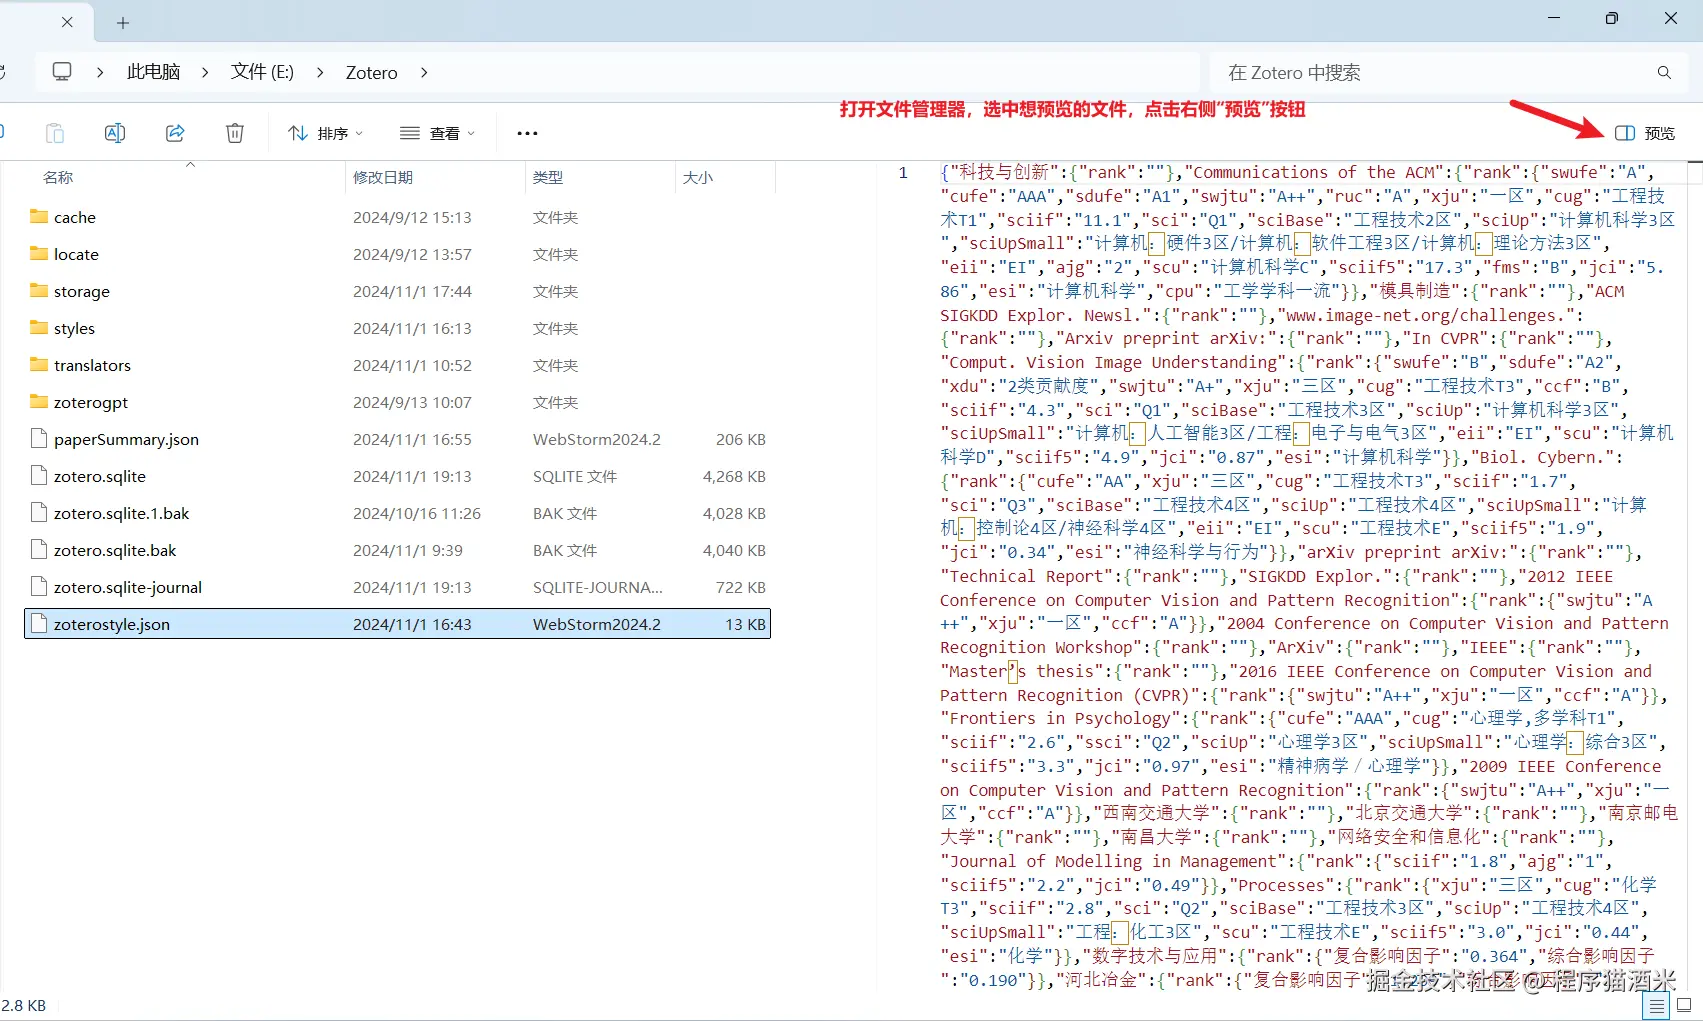Select the zoterogpt folder

click(x=397, y=402)
